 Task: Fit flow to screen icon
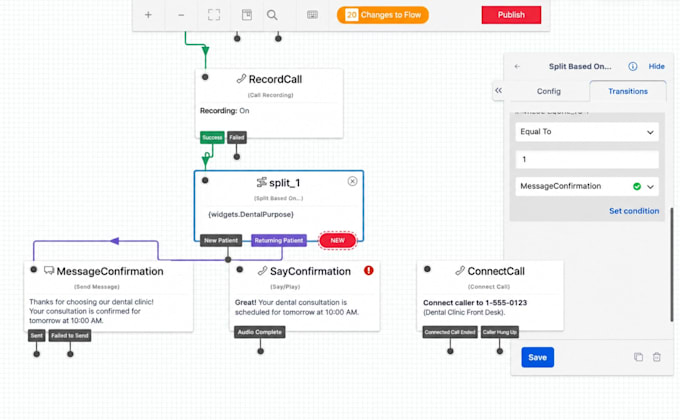(x=214, y=15)
